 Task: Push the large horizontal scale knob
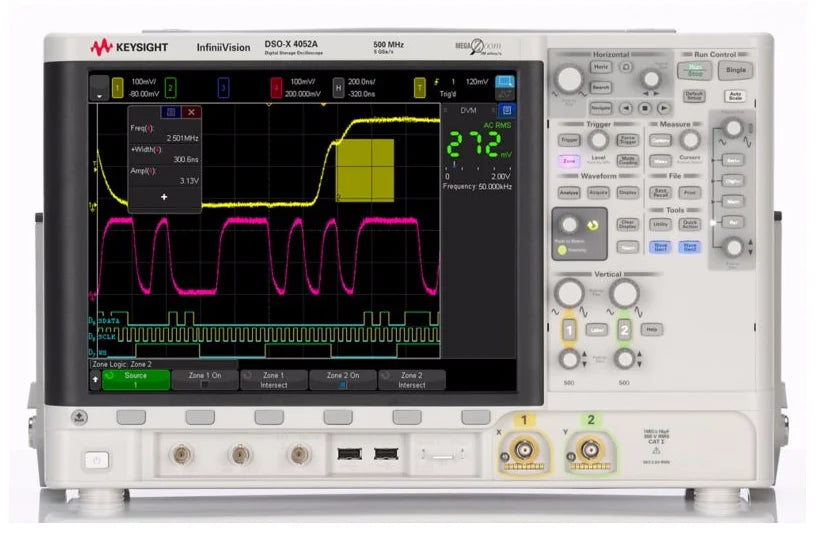point(570,79)
